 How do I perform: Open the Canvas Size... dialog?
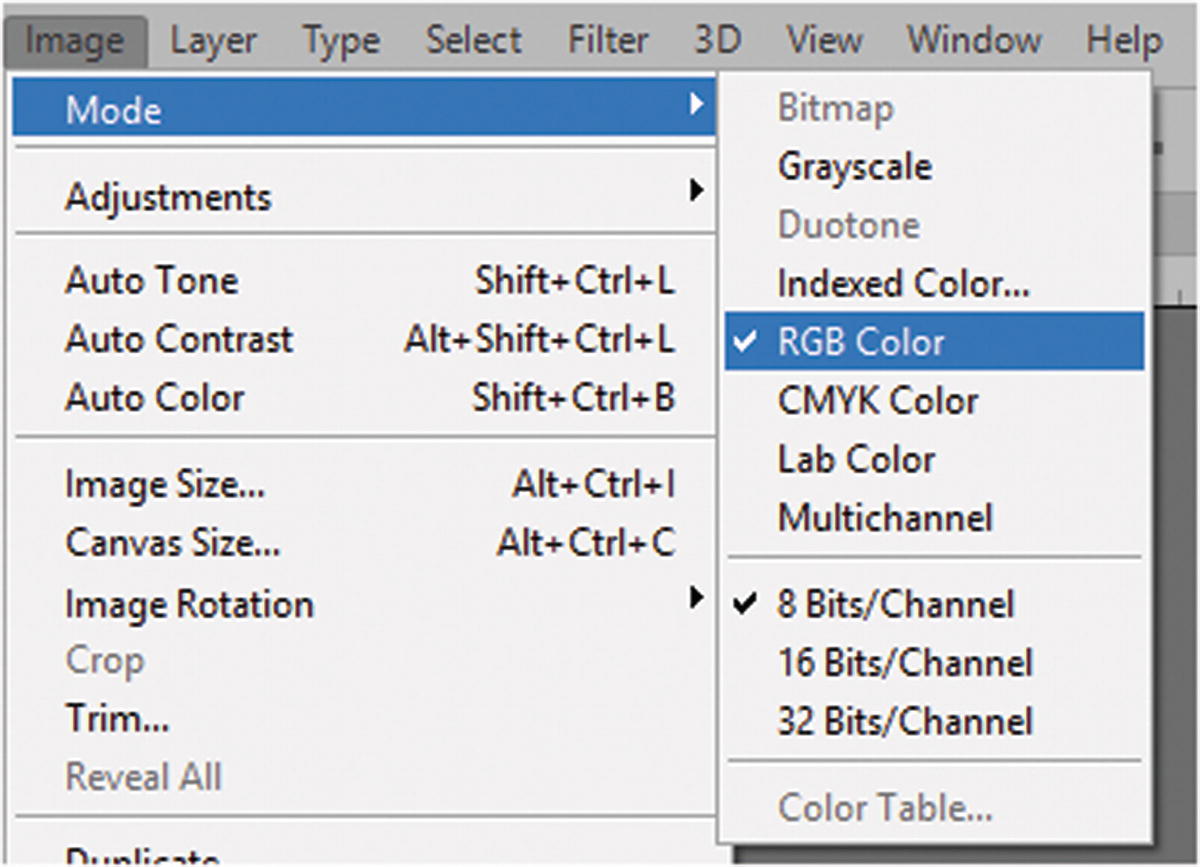point(172,544)
